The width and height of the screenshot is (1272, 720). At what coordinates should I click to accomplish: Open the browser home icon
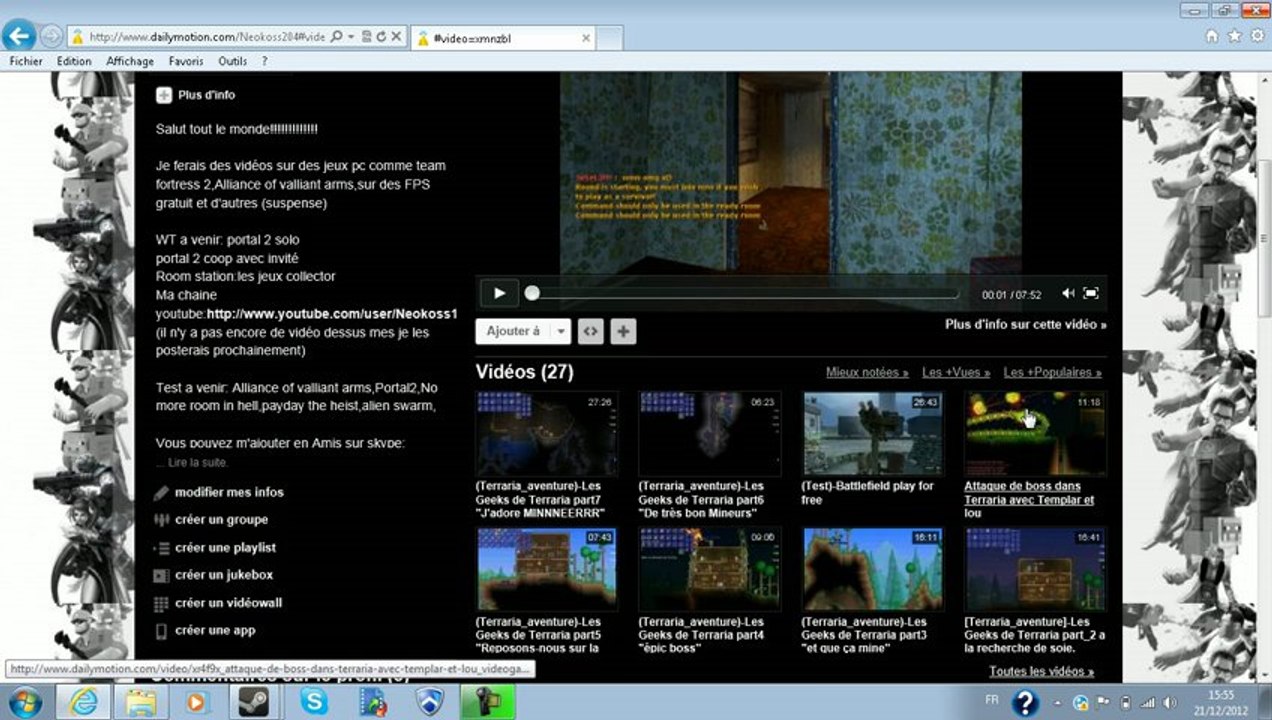click(1212, 36)
